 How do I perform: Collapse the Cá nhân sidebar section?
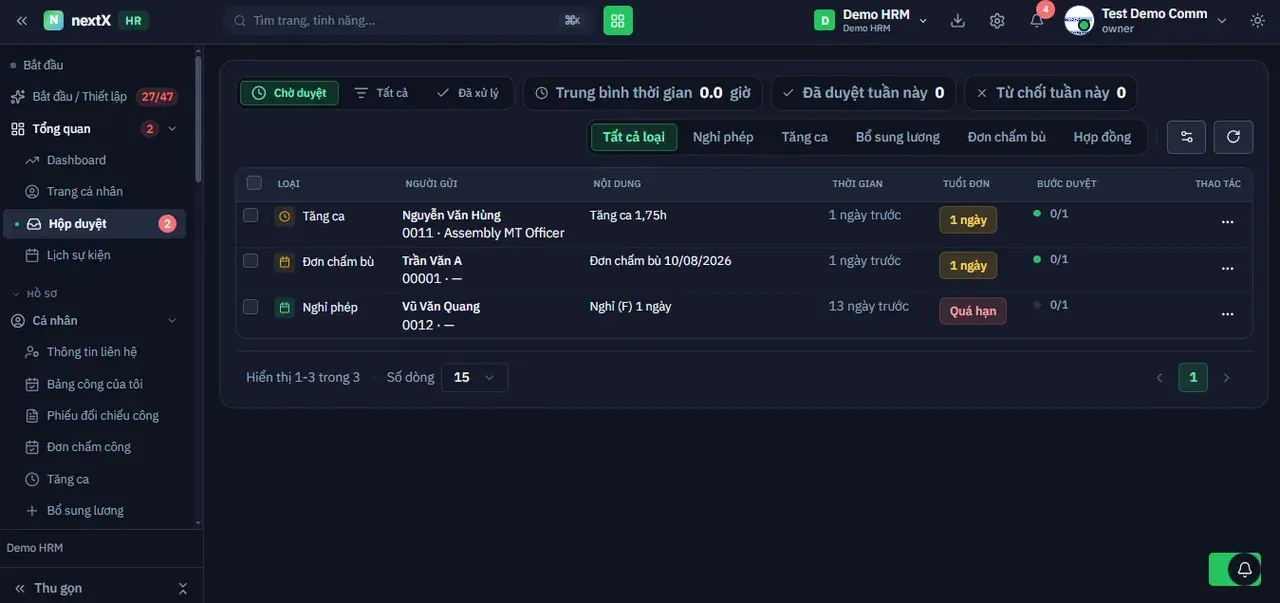click(171, 321)
